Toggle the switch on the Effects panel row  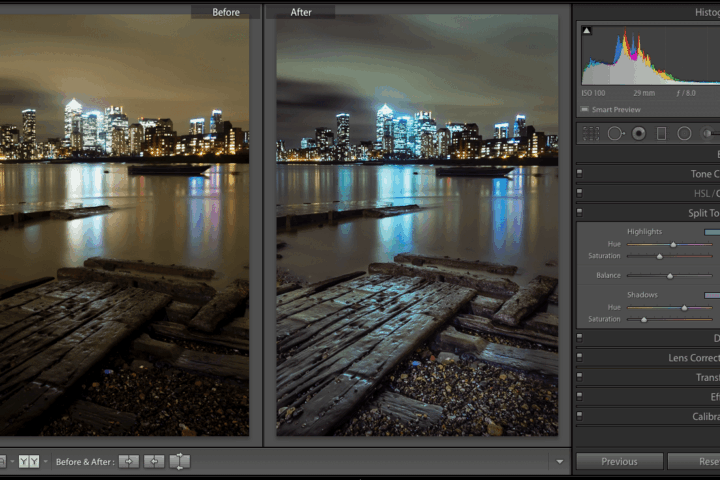579,396
